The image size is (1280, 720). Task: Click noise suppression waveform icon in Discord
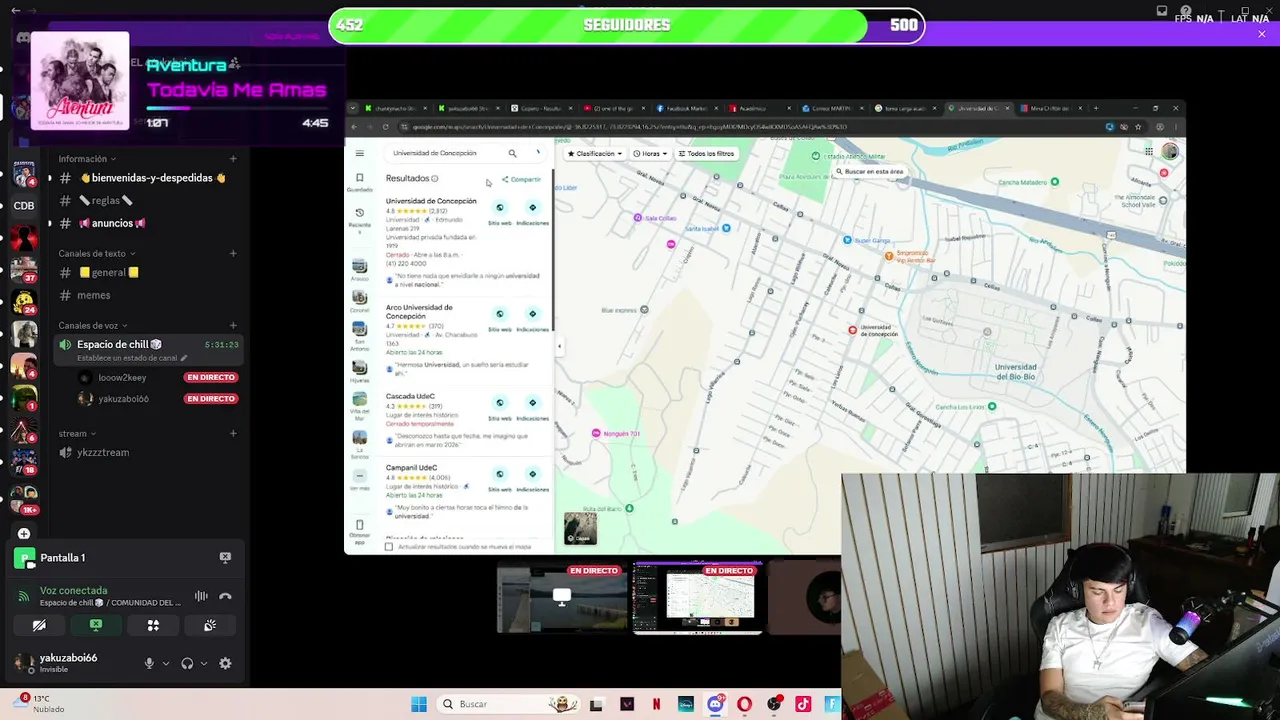coord(201,596)
